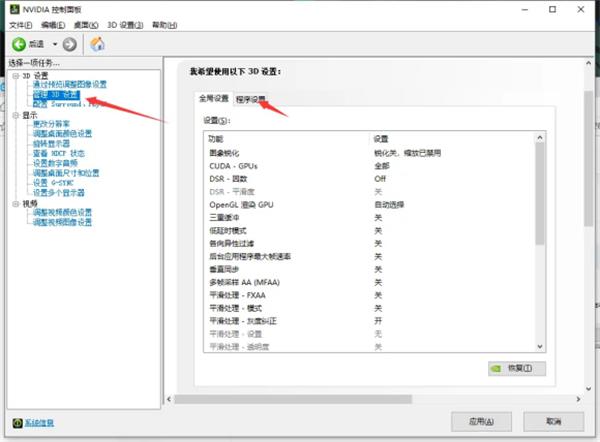
Task: Select the 低延时模式 row
Action: coord(369,231)
